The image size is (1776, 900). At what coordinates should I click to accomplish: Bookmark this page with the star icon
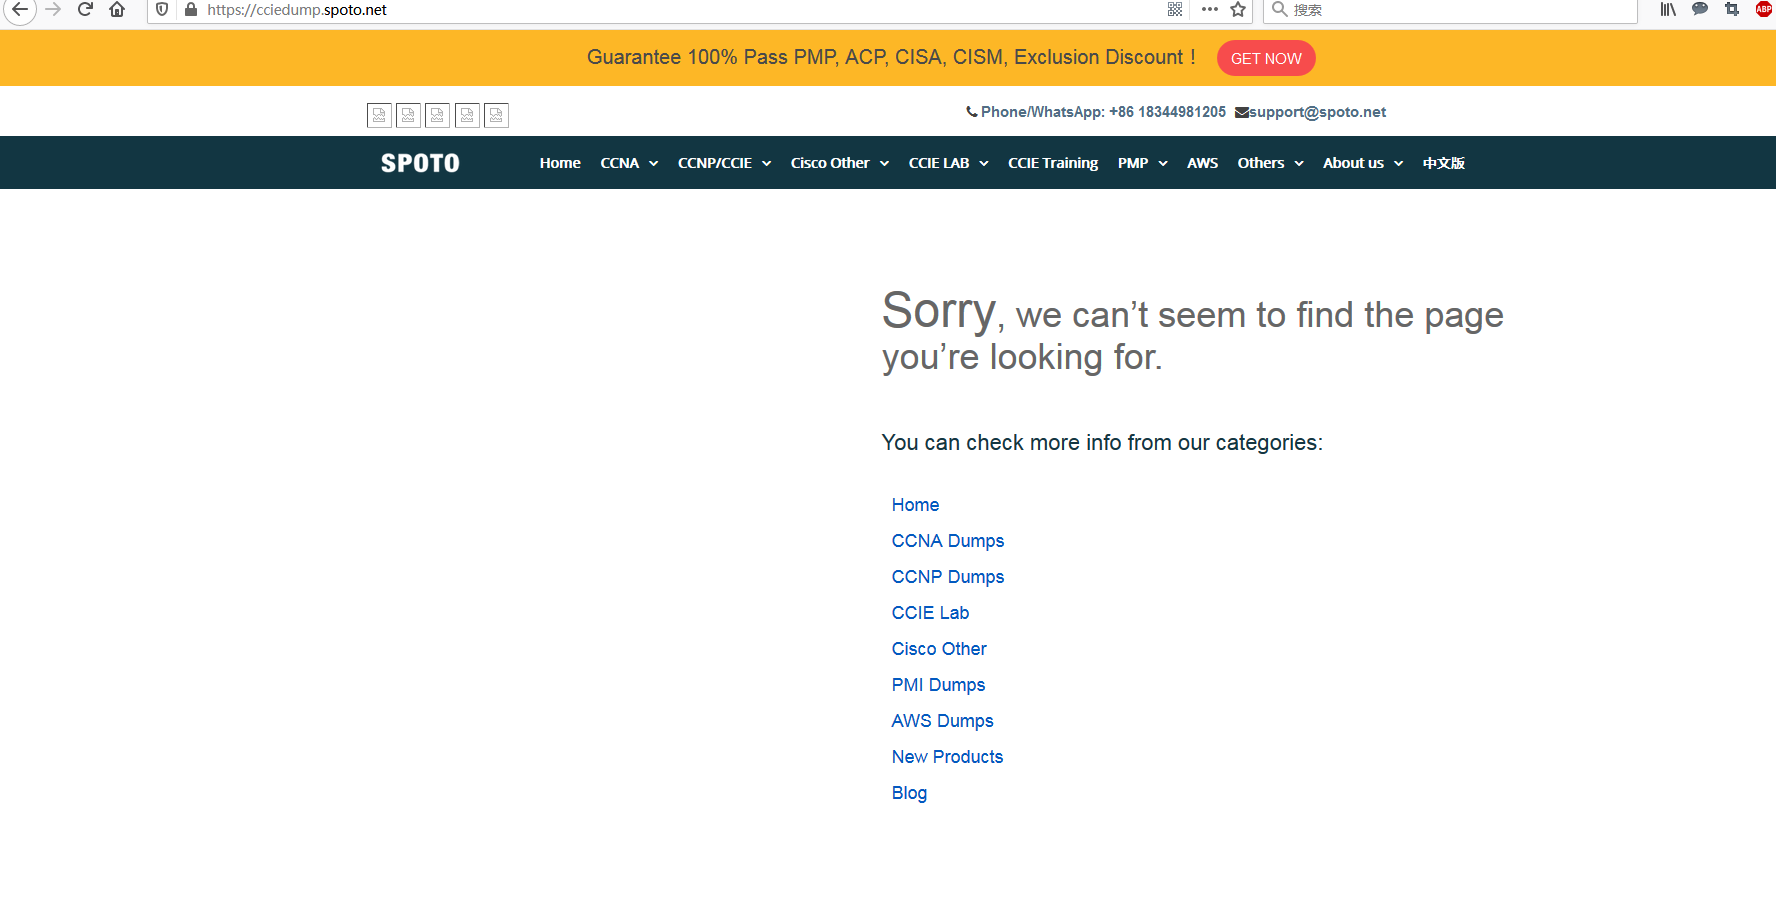1238,10
